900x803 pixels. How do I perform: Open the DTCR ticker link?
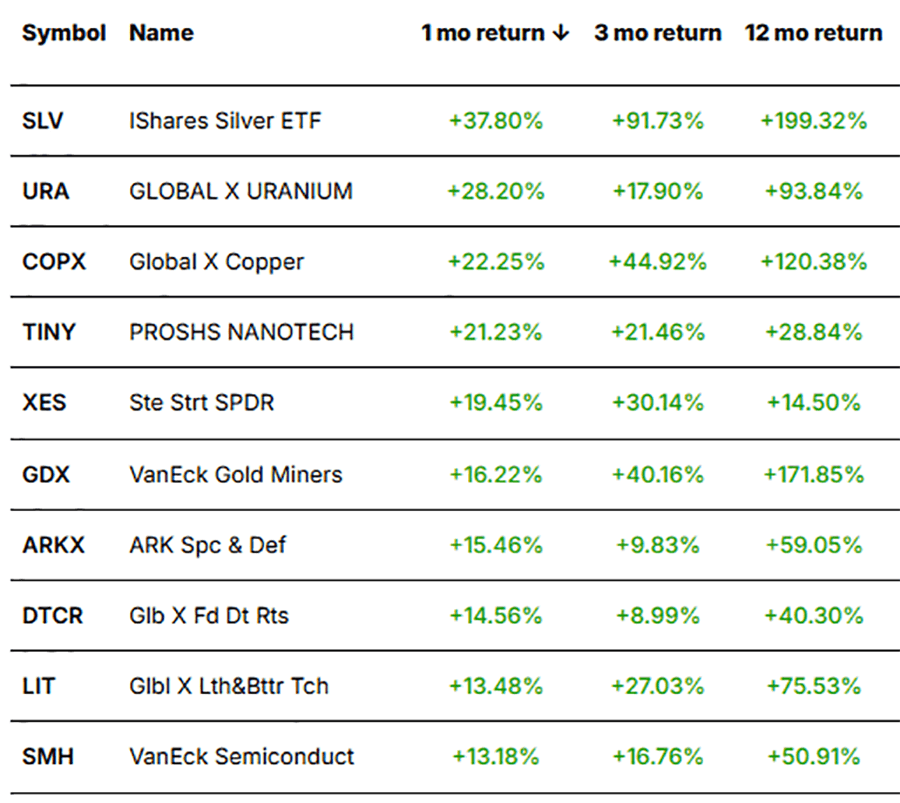[53, 615]
